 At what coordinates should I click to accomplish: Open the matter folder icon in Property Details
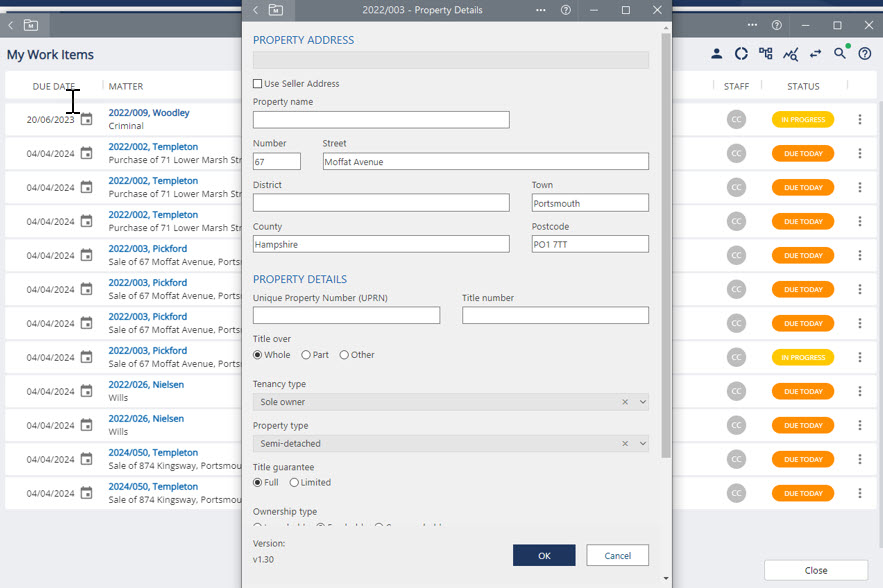pyautogui.click(x=276, y=10)
